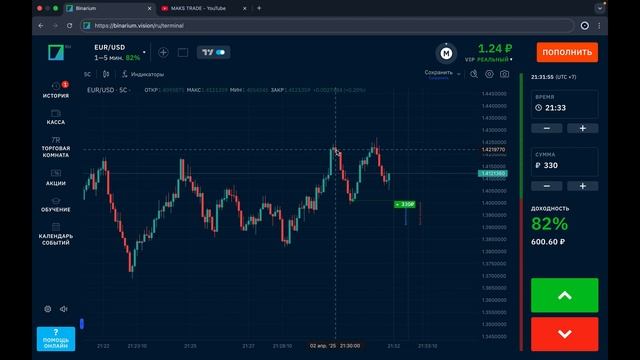The image size is (640, 360).
Task: Open the Акции promotions section
Action: coord(56,178)
